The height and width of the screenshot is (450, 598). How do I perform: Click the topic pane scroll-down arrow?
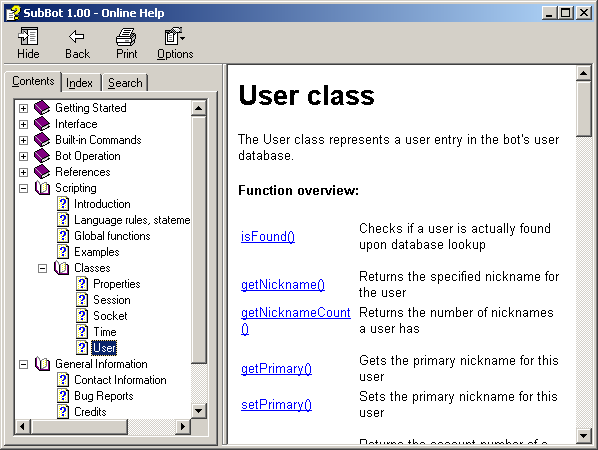584,436
